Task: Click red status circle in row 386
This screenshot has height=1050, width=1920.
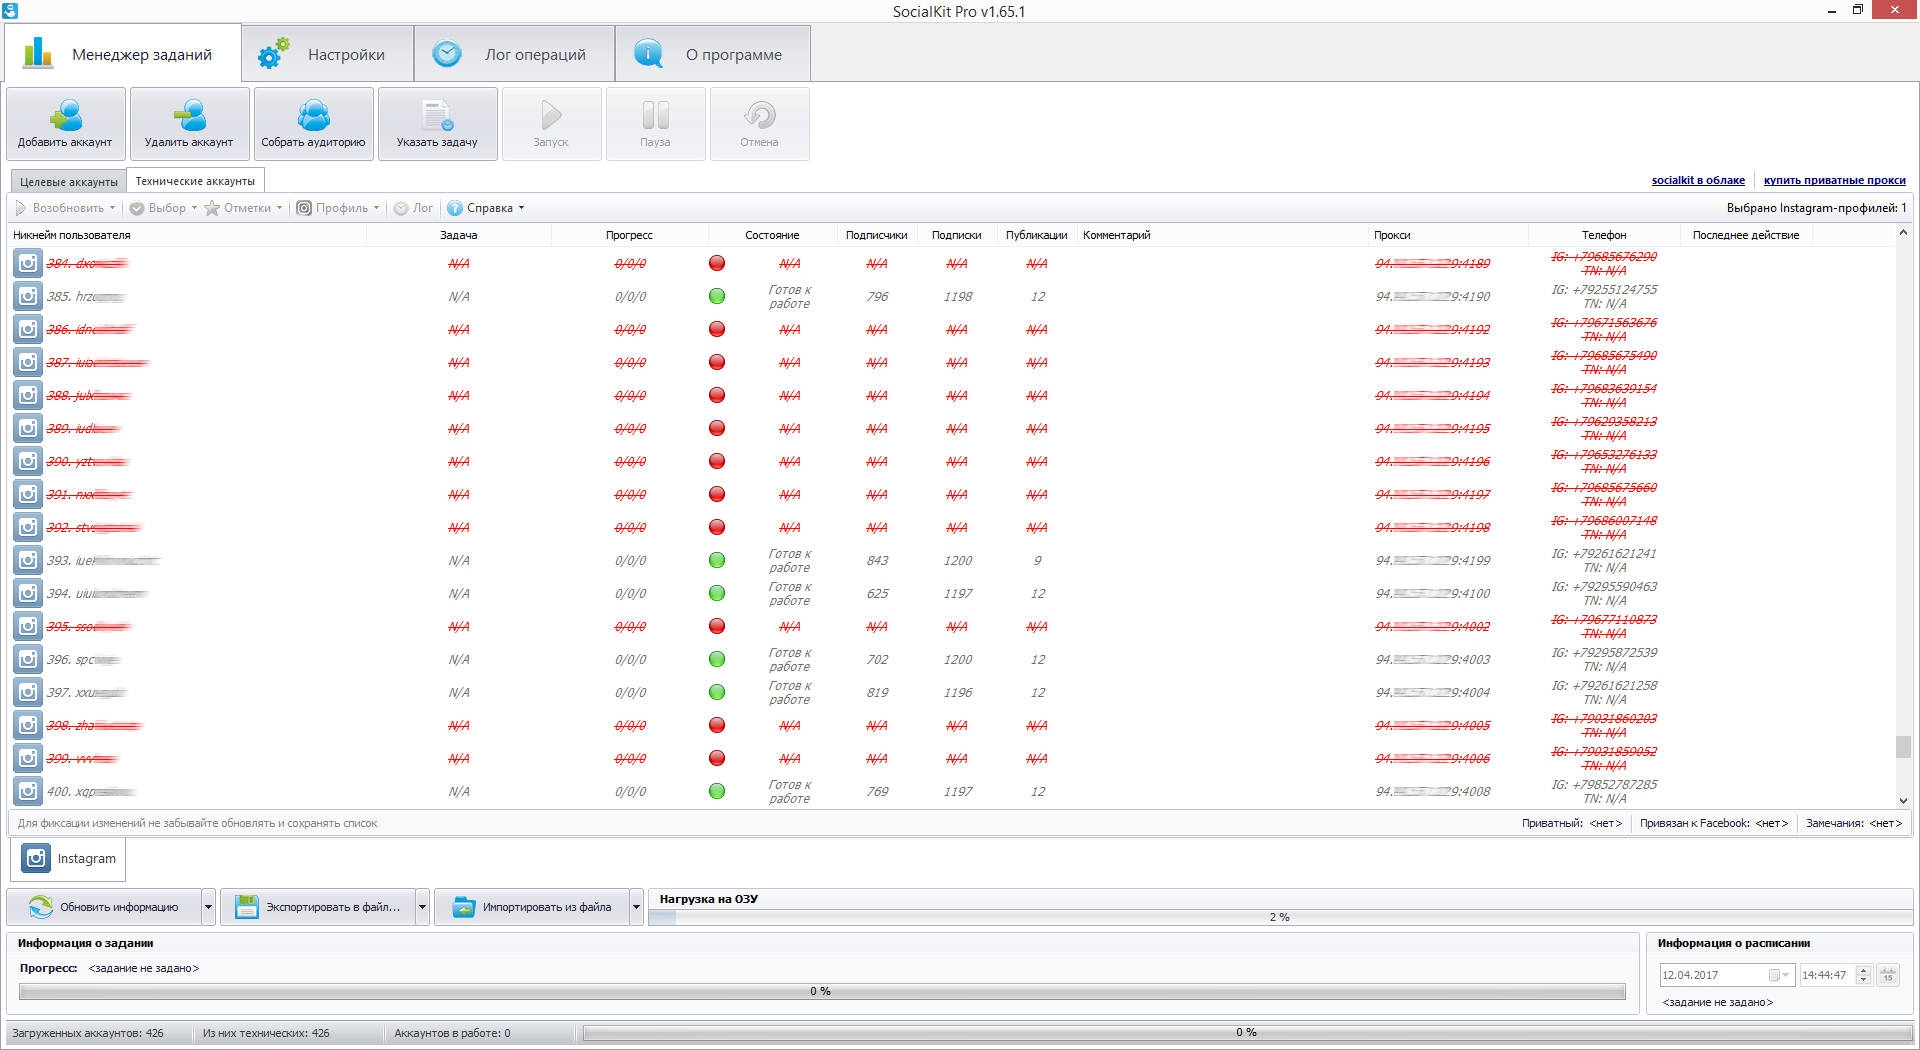Action: pos(717,329)
